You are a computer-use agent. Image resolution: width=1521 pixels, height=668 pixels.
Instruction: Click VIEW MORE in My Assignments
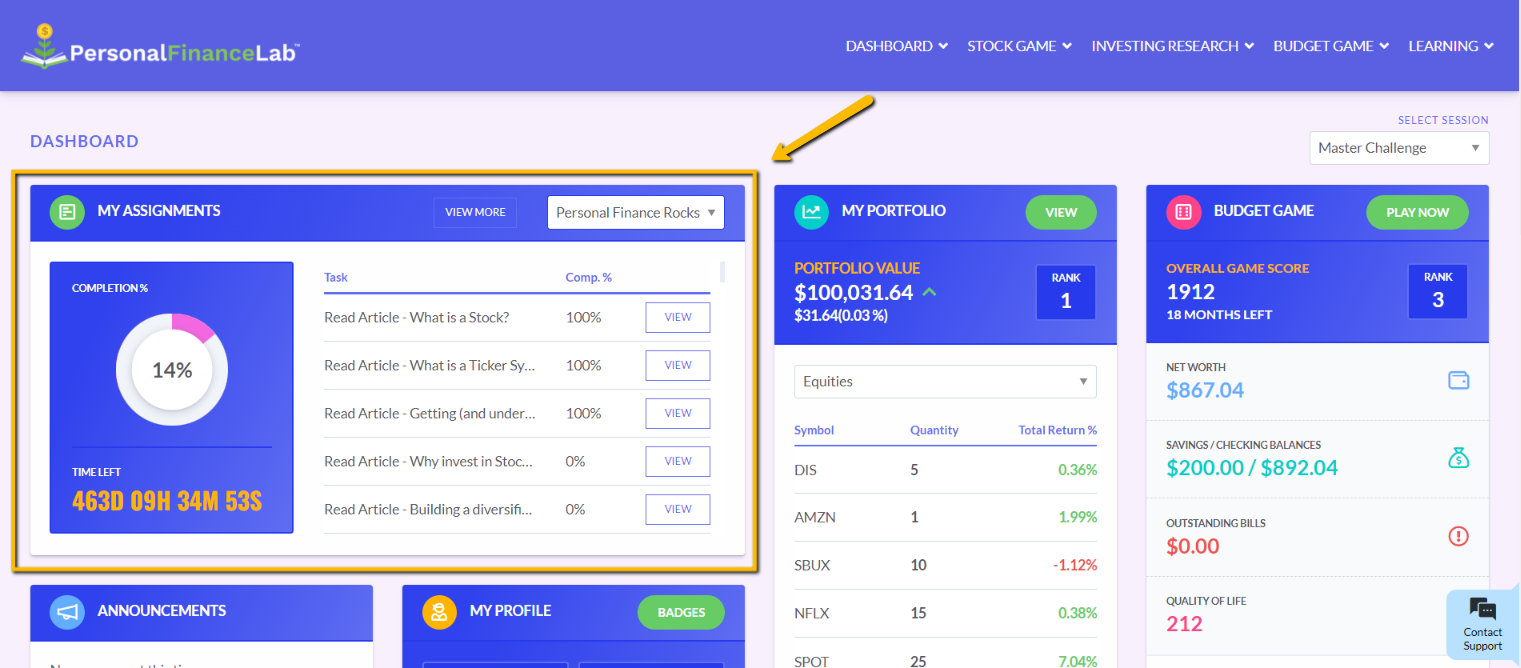[475, 212]
